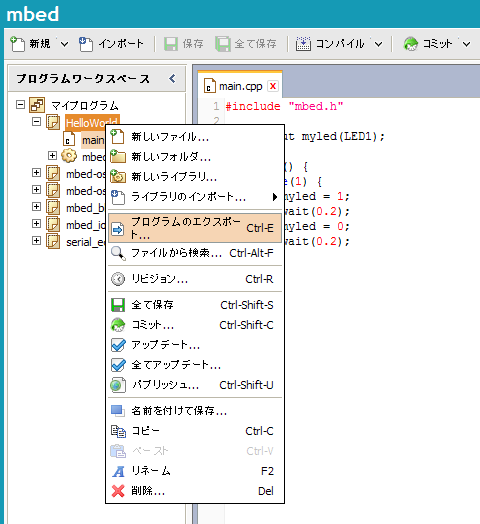Choose プログラムのエクスポート... menu entry
The height and width of the screenshot is (524, 480).
point(195,229)
